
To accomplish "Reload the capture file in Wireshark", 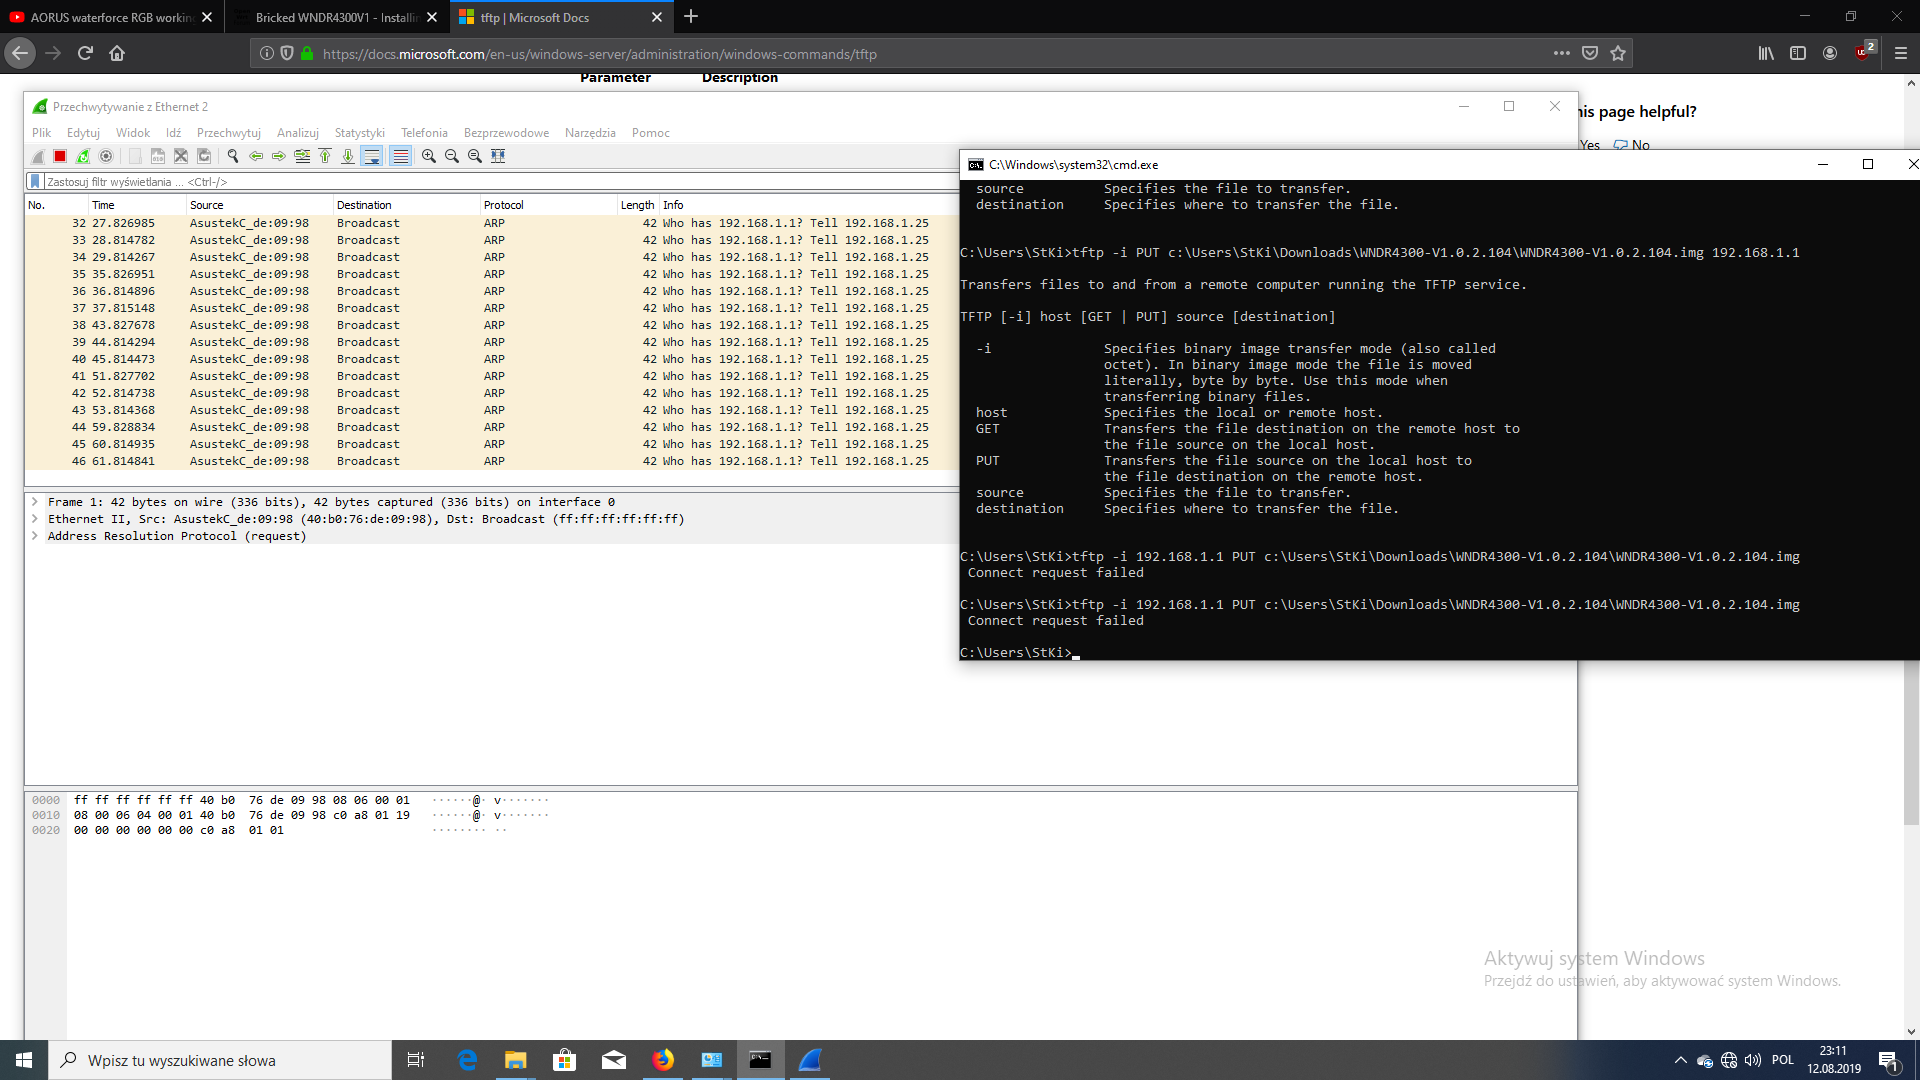I will 204,156.
